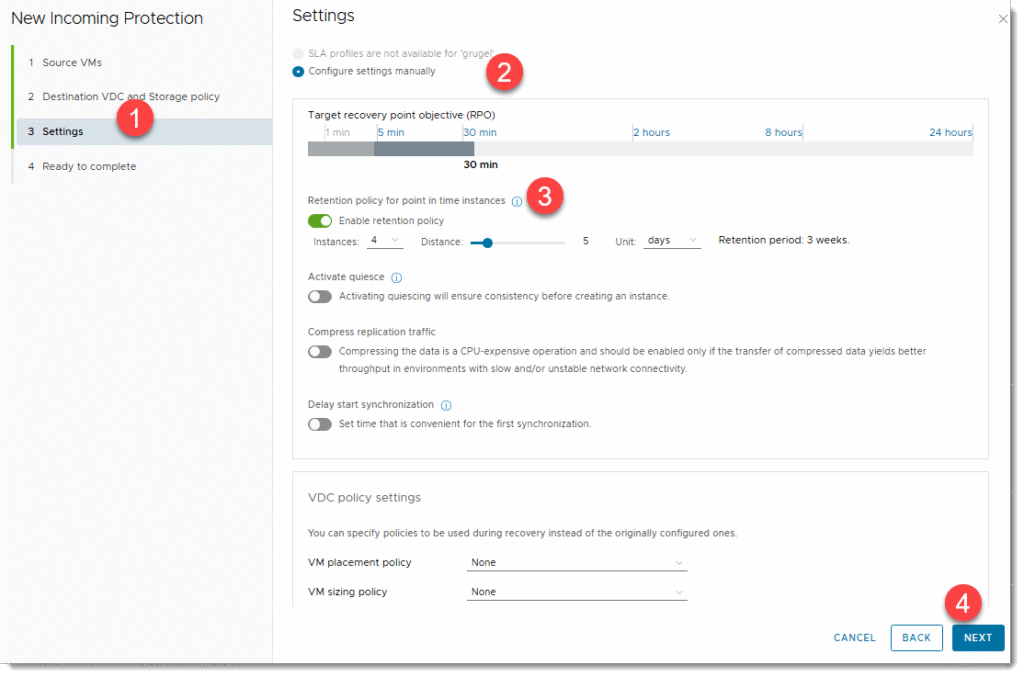The width and height of the screenshot is (1024, 677).
Task: Select the Ready to complete step
Action: 89,166
